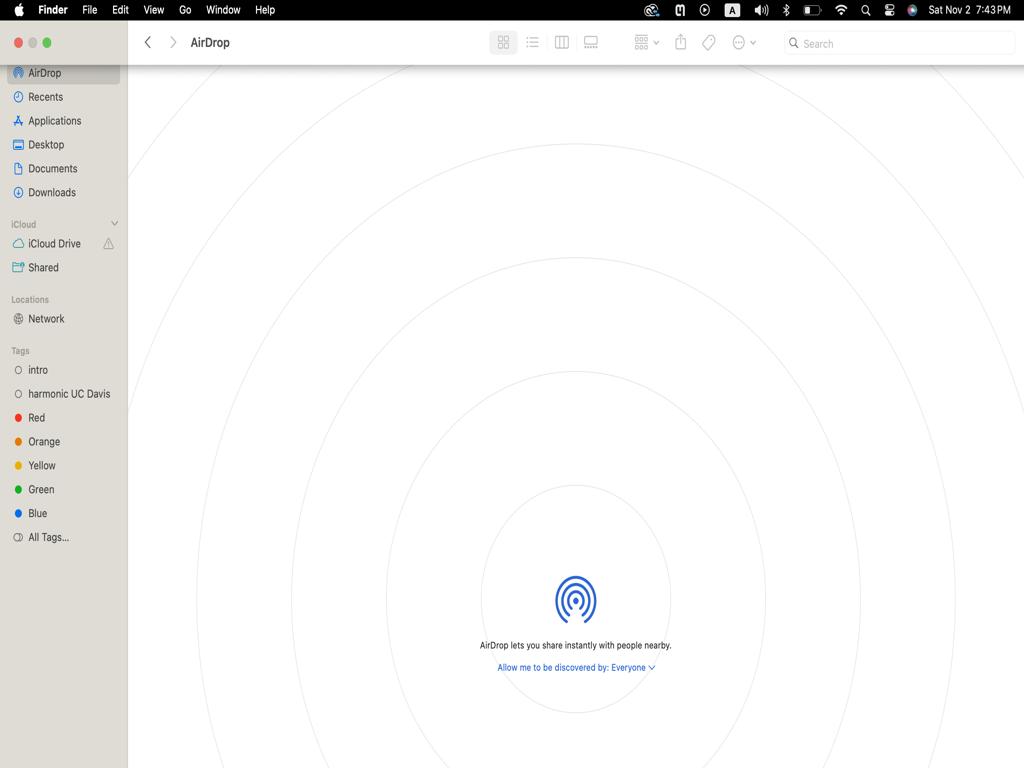Open the Go menu
Screen dimensions: 1024x768
point(185,10)
